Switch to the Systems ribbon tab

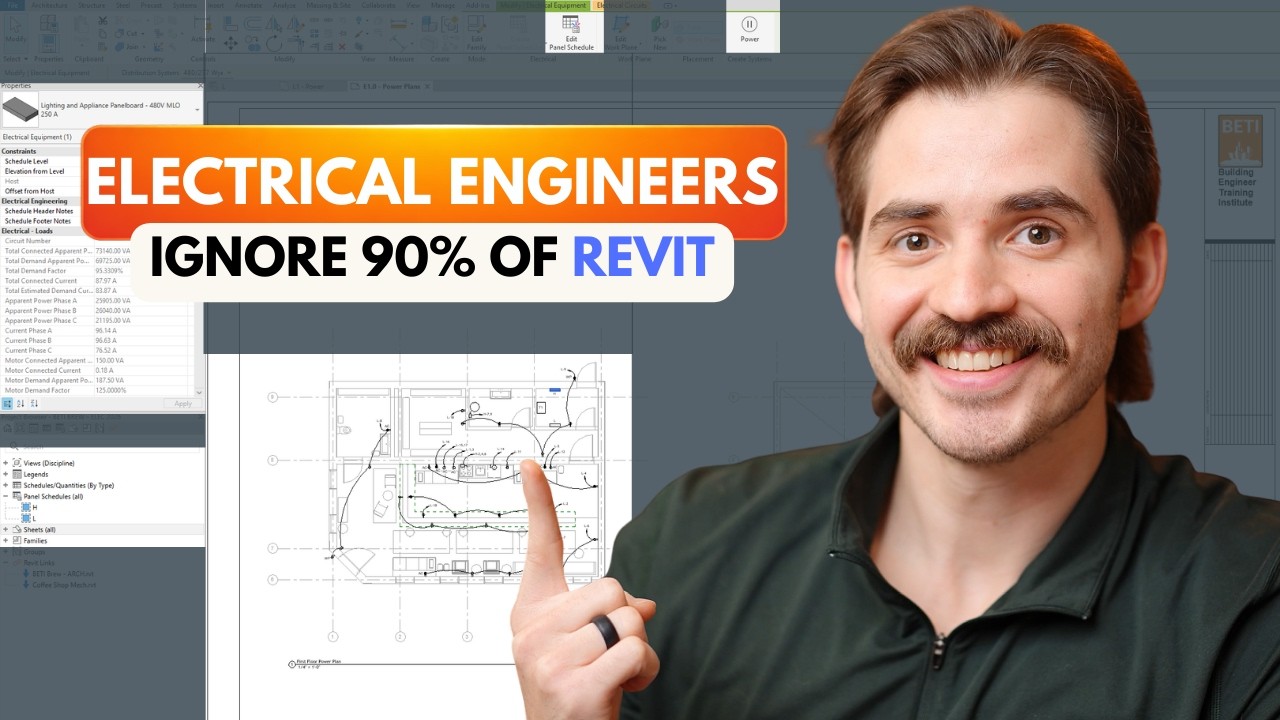[184, 5]
